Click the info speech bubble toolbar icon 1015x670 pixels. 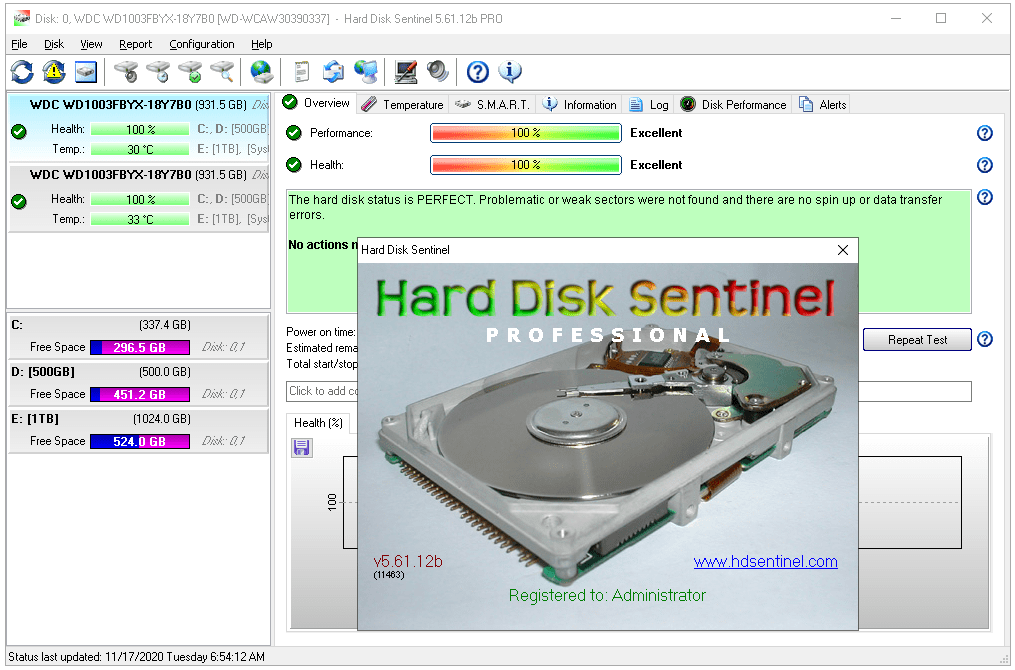pos(510,72)
